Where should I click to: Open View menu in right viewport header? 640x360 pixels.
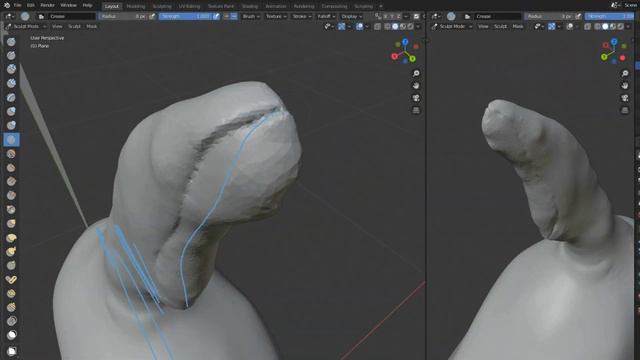pyautogui.click(x=483, y=27)
